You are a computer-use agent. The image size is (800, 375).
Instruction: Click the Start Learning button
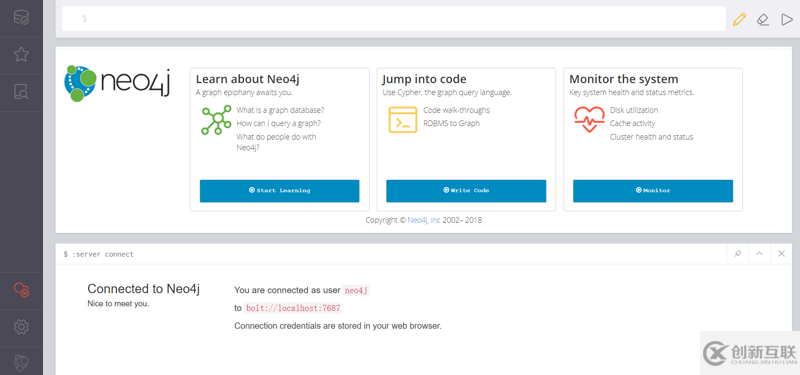280,191
